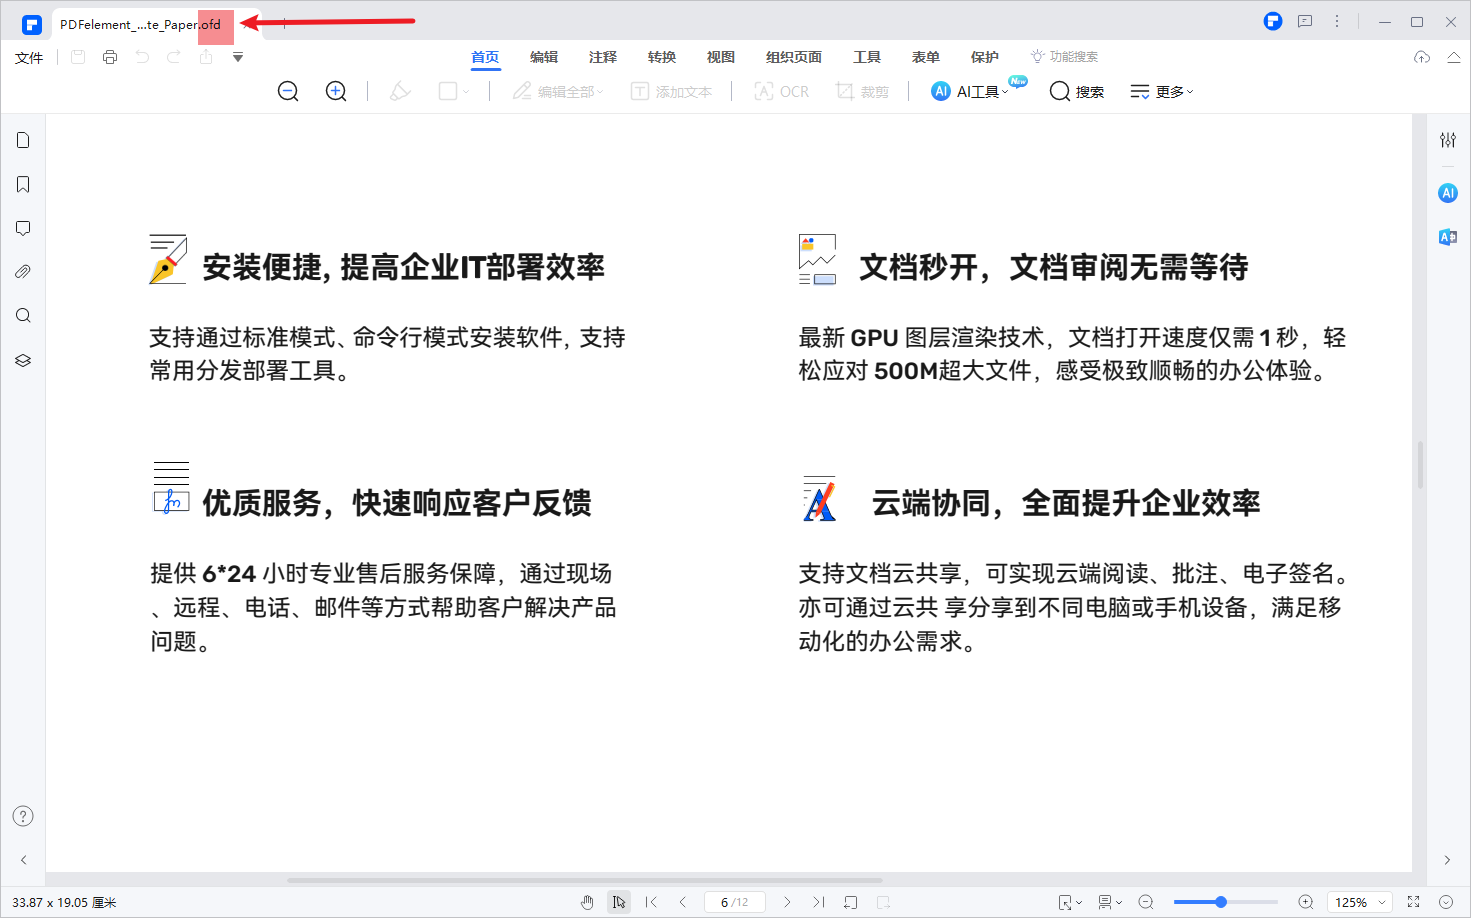
Task: Click the zoom in magnifier icon
Action: 335,91
